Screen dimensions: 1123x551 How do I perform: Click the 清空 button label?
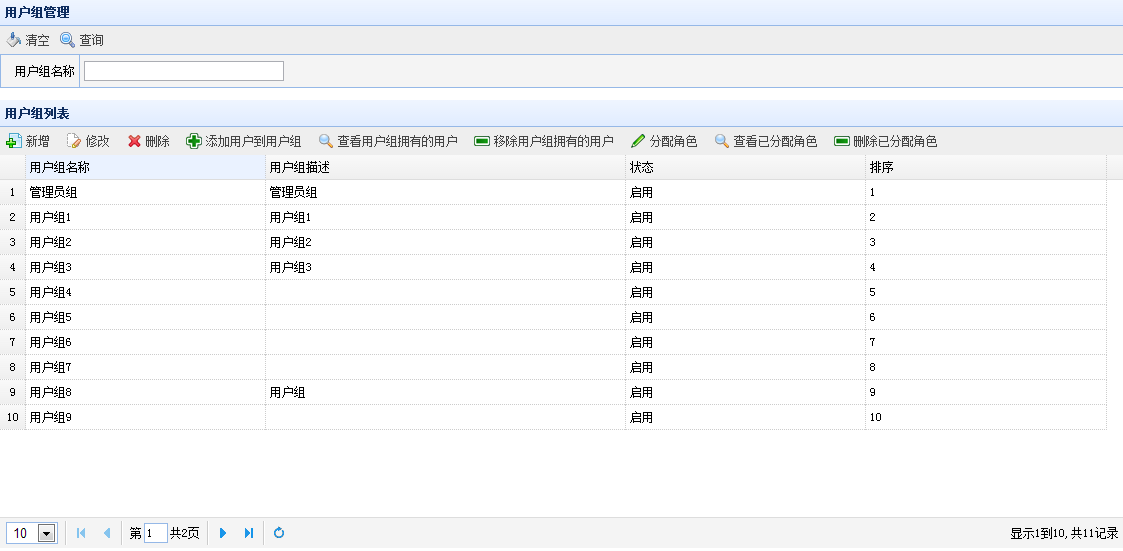37,40
